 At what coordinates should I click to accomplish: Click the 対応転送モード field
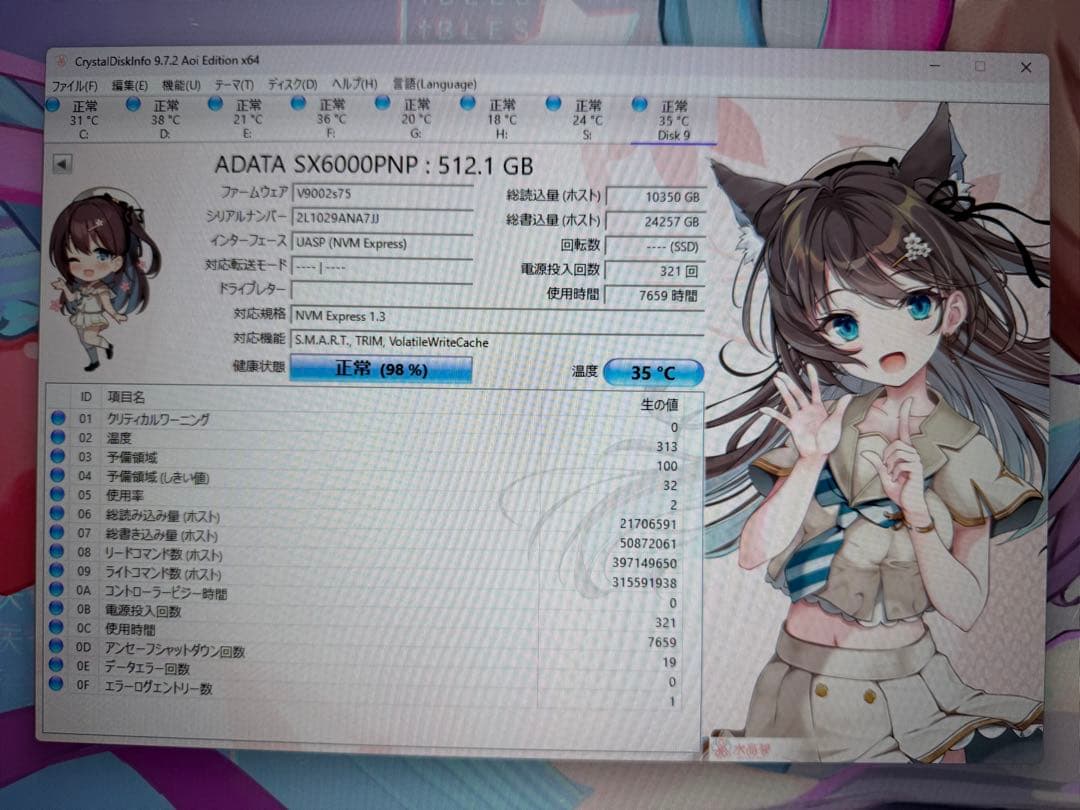tap(382, 267)
